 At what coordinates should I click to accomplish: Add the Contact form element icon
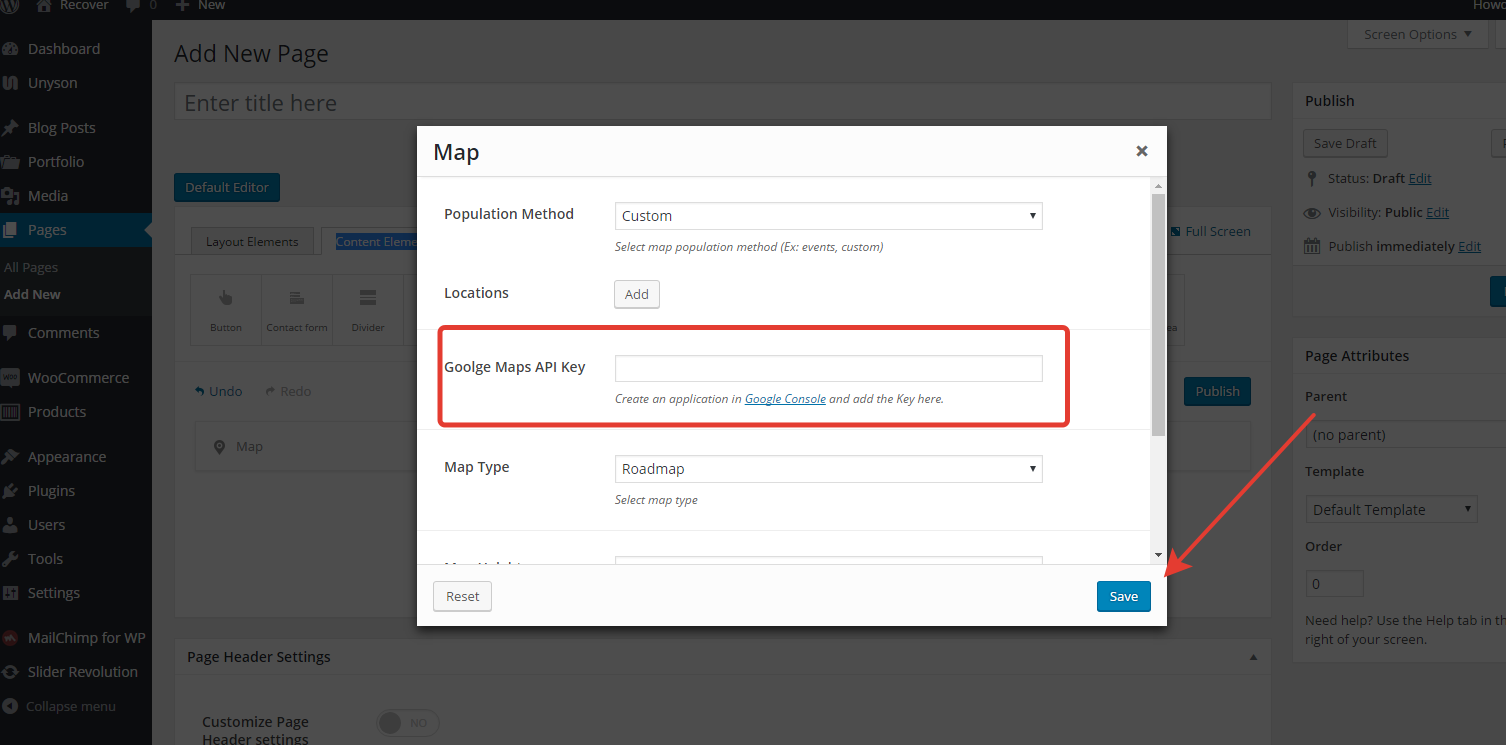(x=297, y=298)
